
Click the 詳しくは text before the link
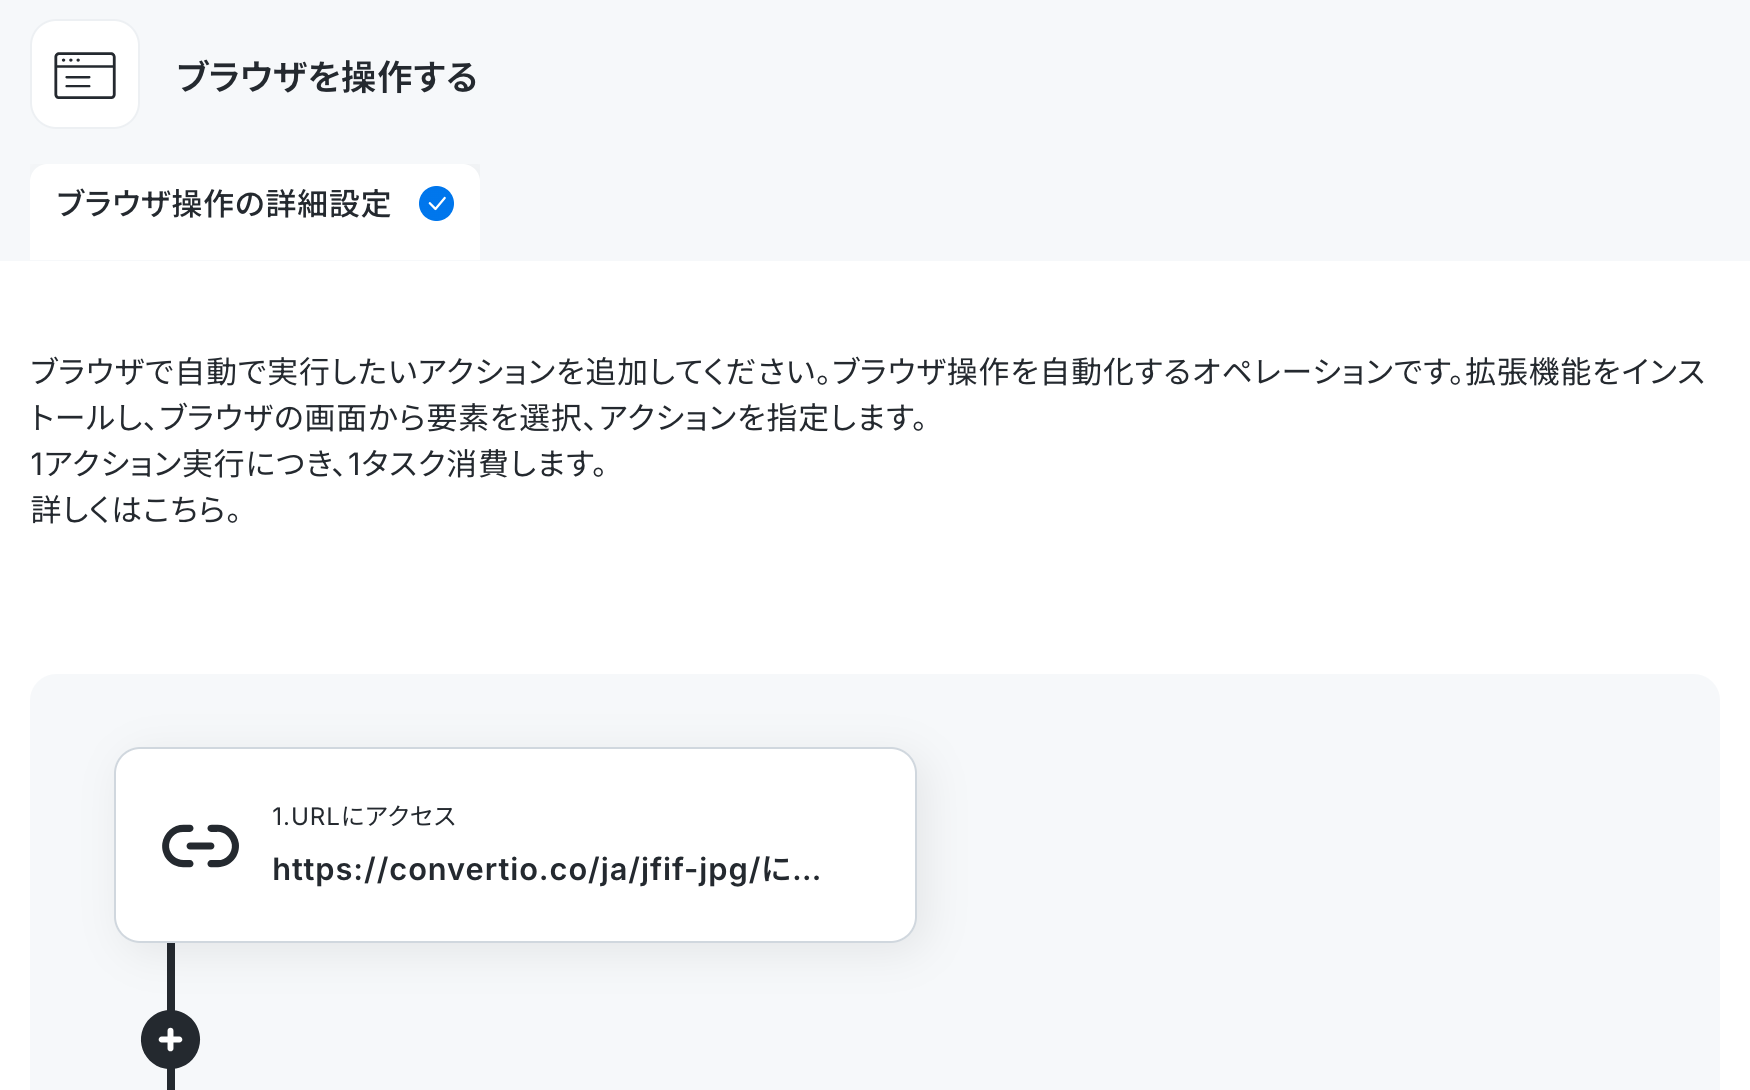coord(87,510)
